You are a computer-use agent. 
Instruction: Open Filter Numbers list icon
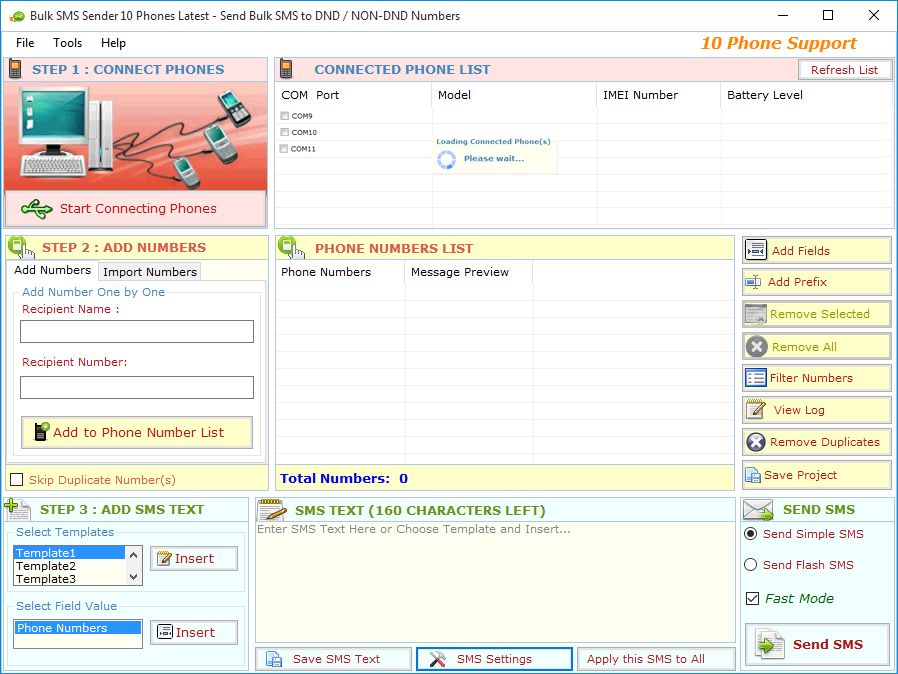tap(755, 378)
